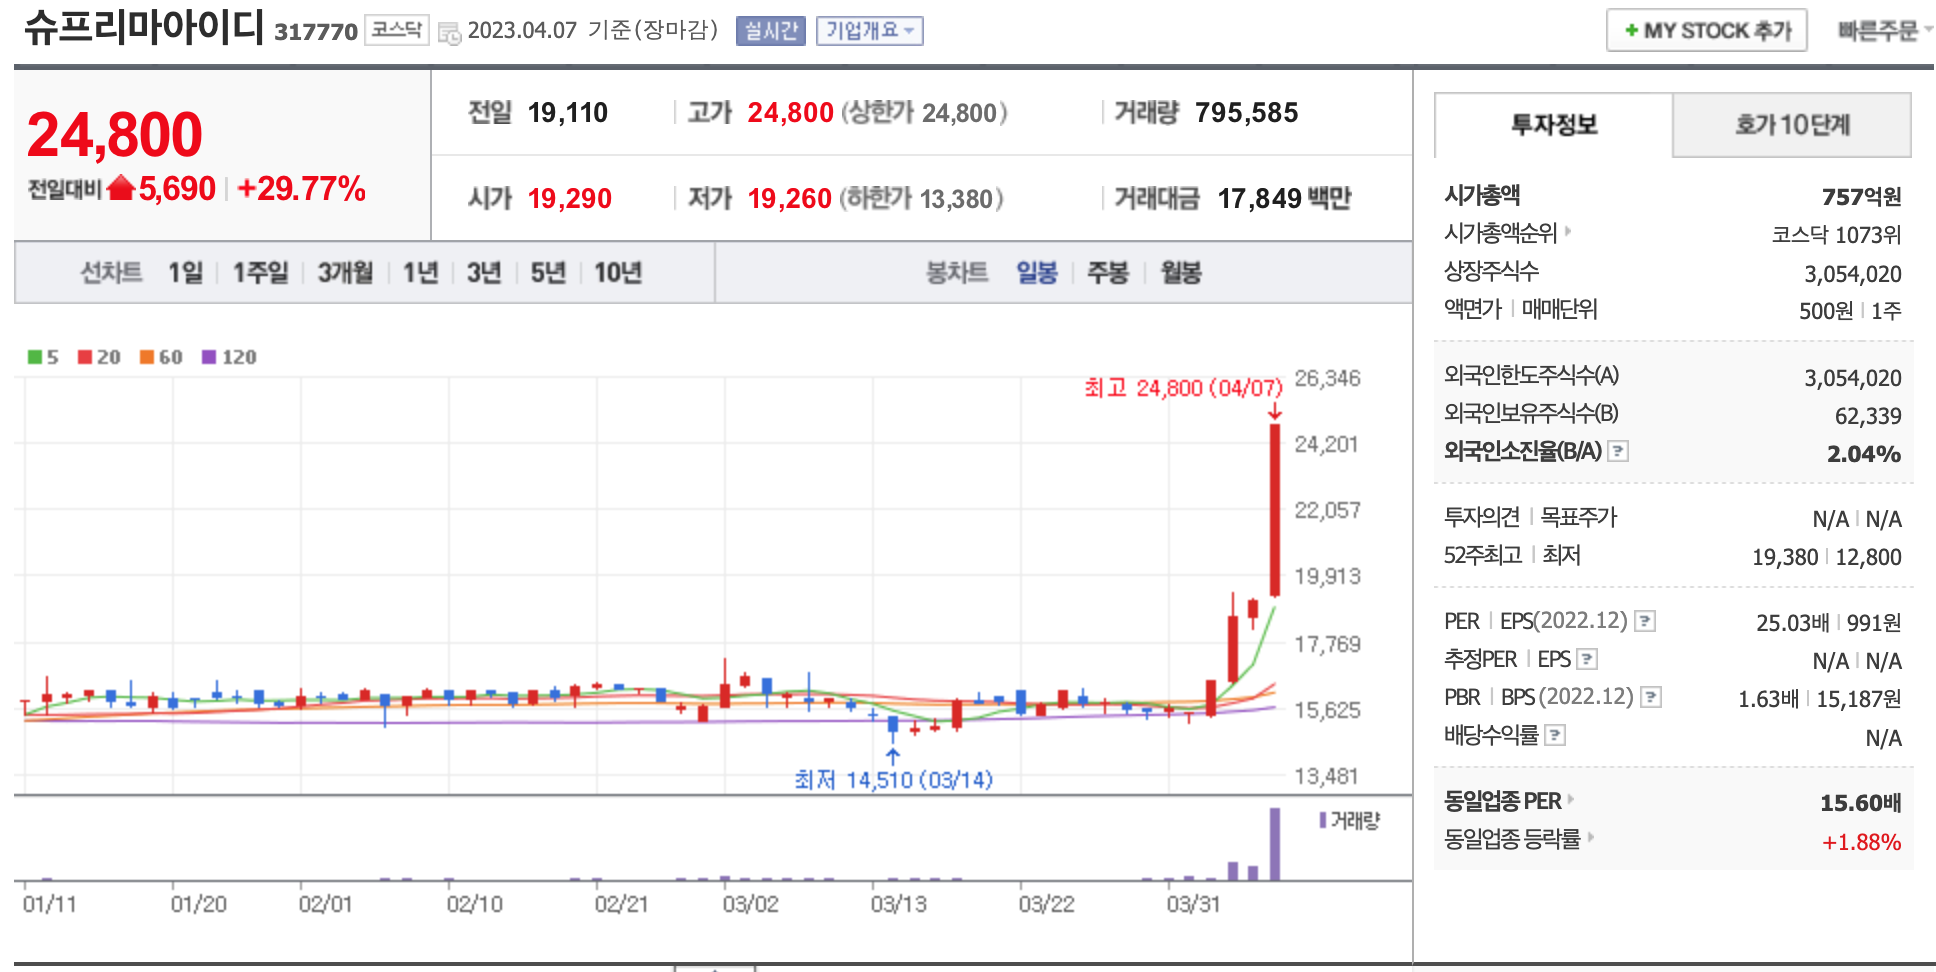The height and width of the screenshot is (972, 1936).
Task: Click the arrow icon next to 동일업종 등락률
Action: pyautogui.click(x=1590, y=837)
